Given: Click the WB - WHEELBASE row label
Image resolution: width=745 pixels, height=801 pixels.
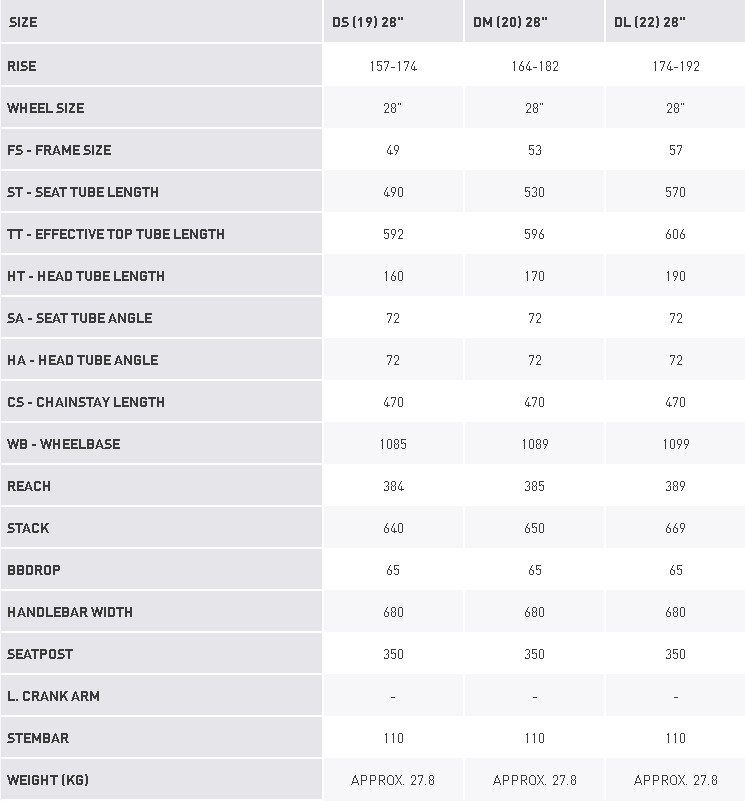Looking at the screenshot, I should point(63,444).
